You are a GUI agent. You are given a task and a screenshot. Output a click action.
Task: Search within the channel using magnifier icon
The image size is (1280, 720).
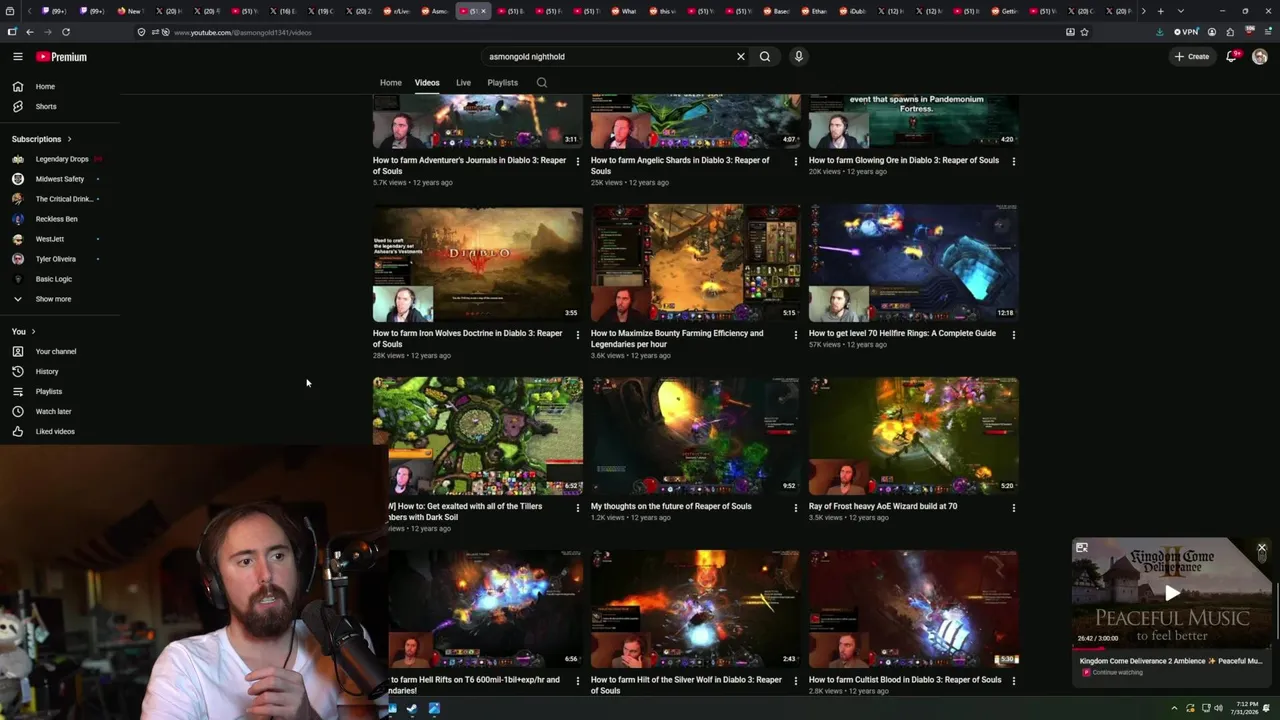pos(542,83)
